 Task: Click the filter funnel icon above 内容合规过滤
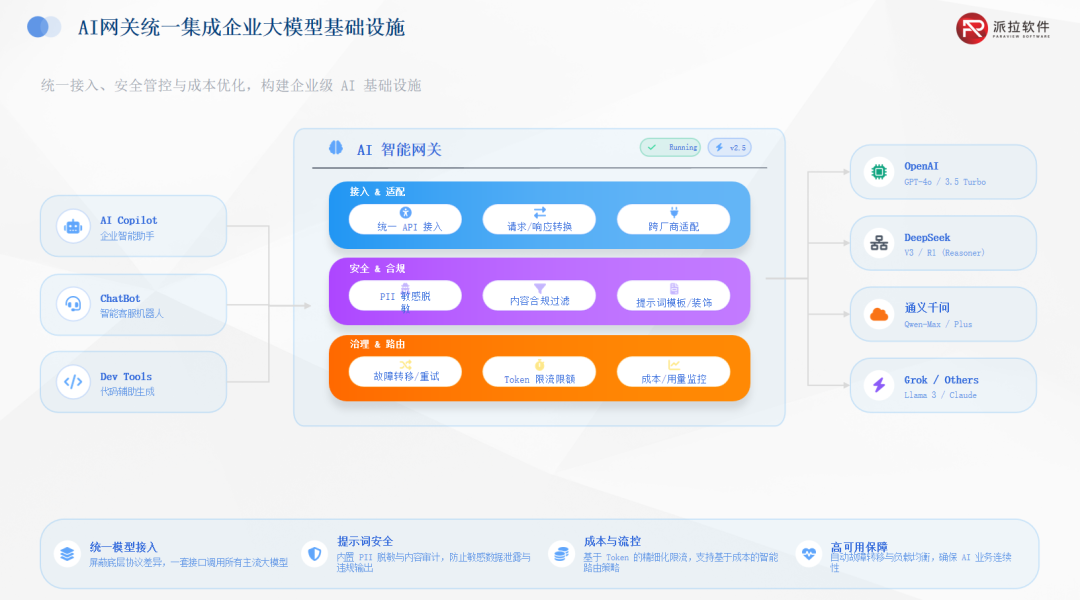(539, 288)
